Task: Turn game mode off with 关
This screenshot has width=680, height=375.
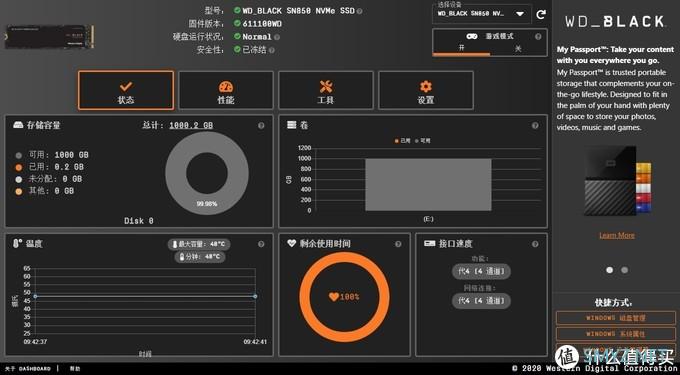Action: click(518, 48)
